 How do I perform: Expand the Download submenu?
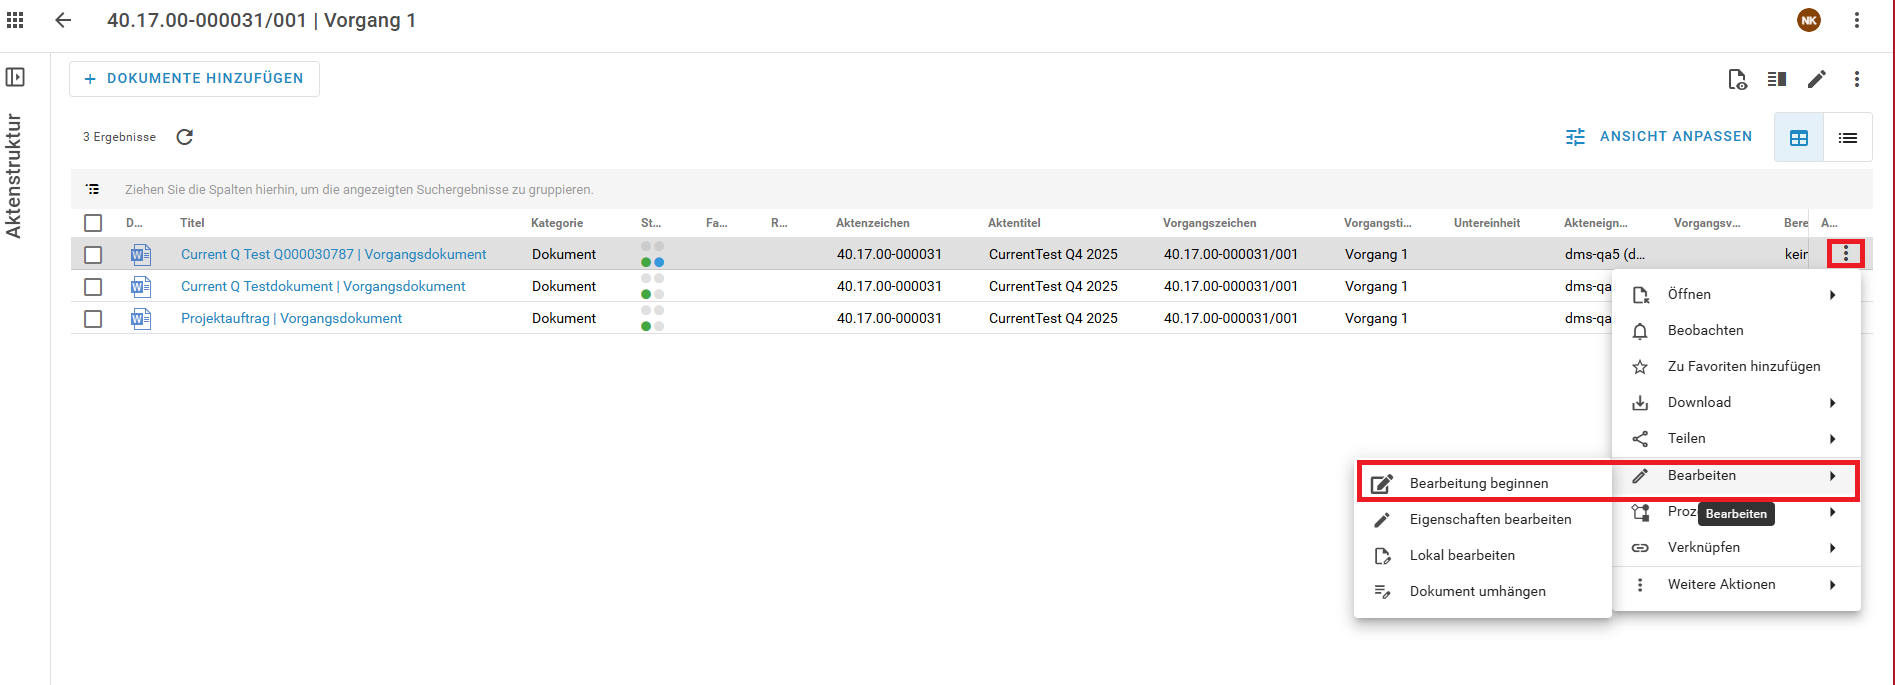(1736, 402)
